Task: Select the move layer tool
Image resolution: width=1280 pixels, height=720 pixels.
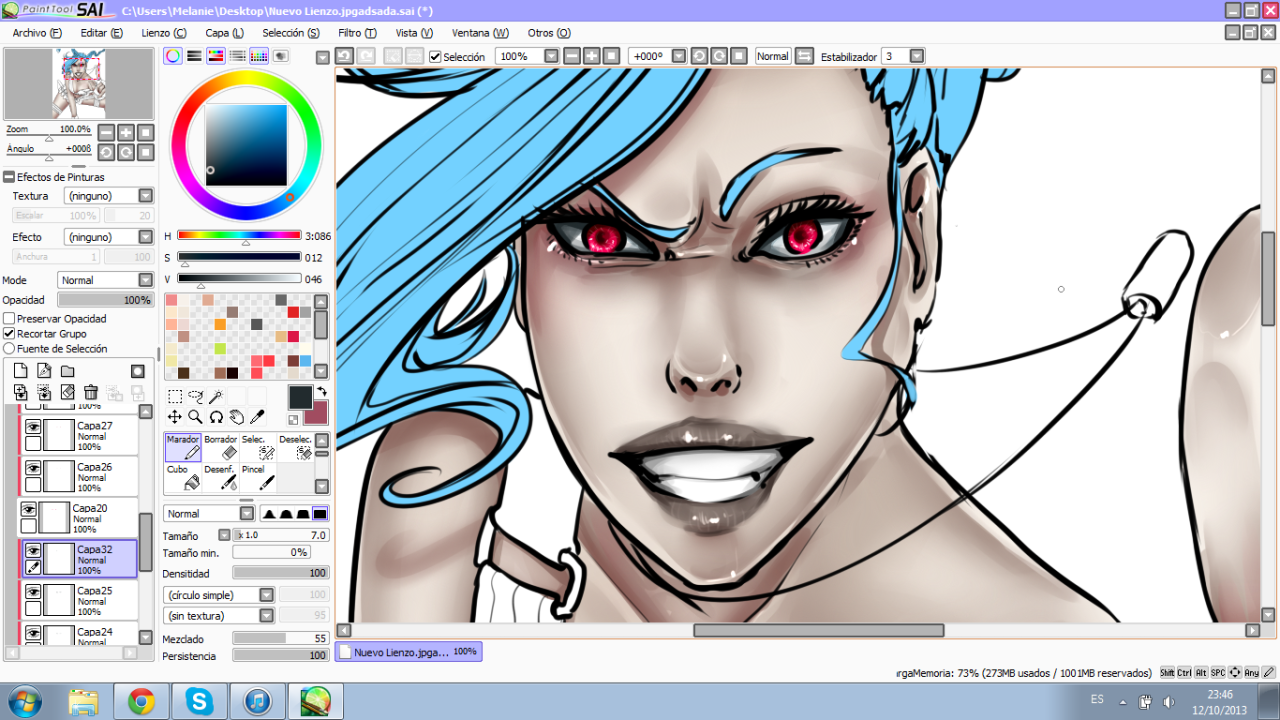Action: 175,417
